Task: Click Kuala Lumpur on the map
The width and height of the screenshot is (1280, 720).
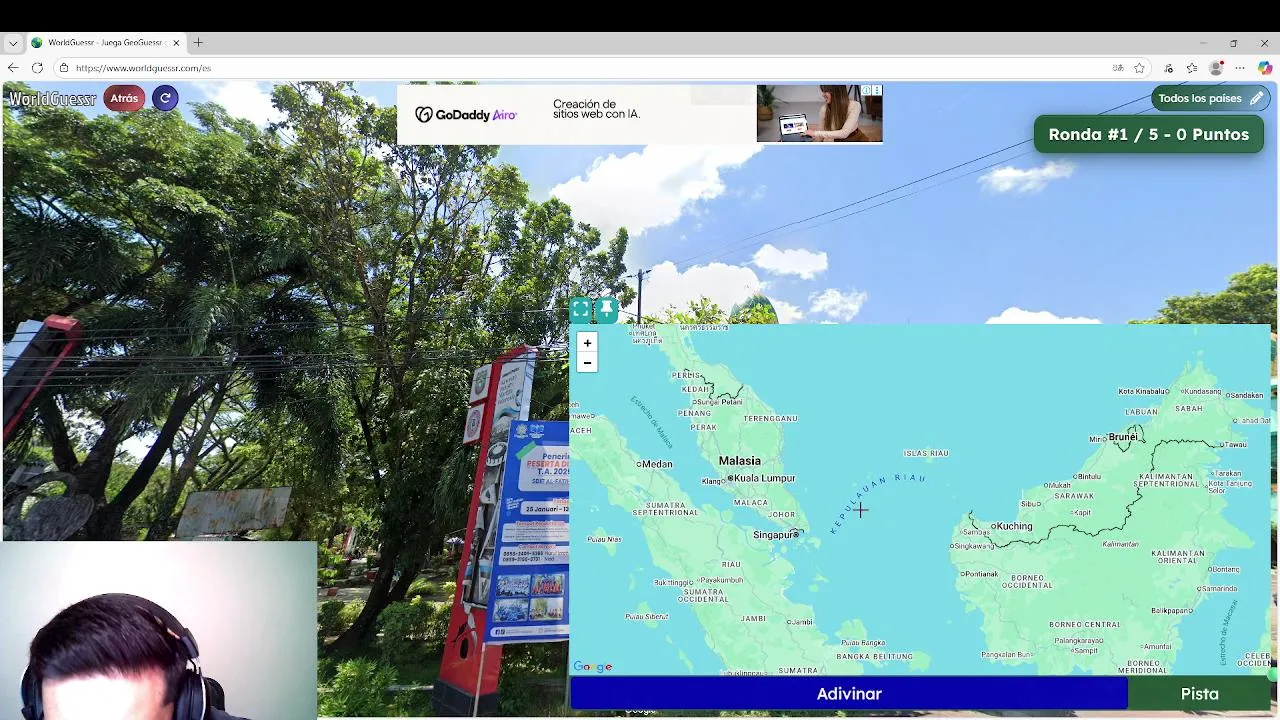Action: pos(764,478)
